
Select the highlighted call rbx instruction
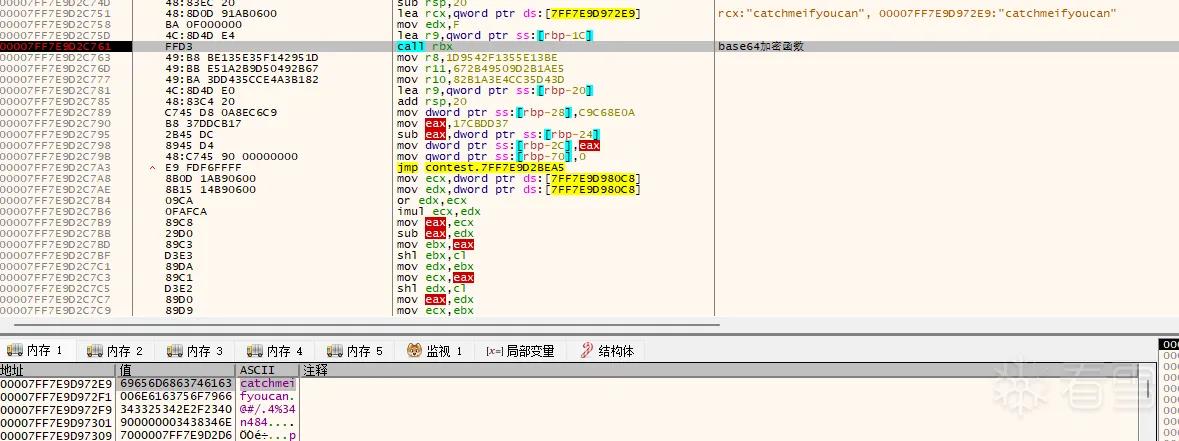point(425,47)
